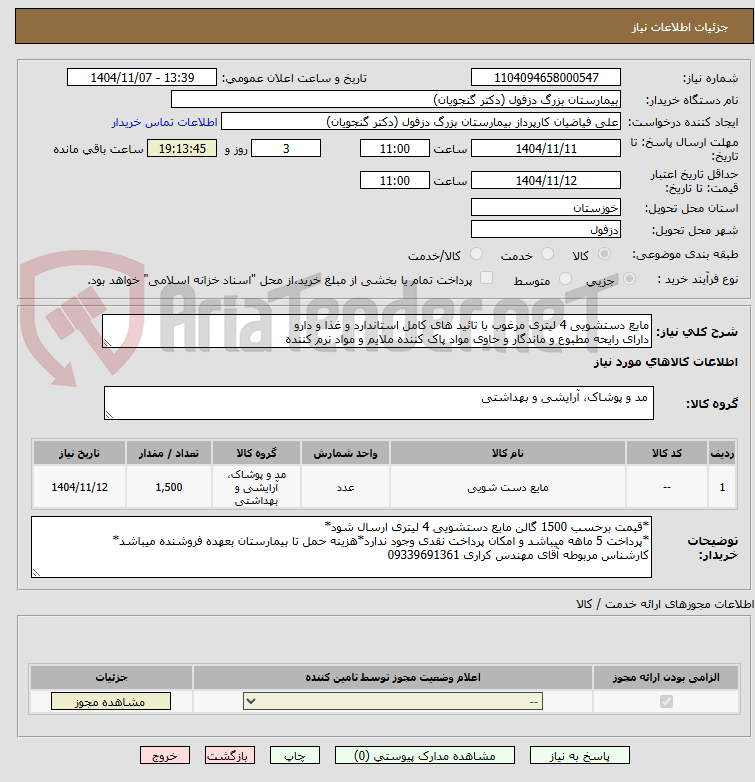Click the اطلاعات کالاهای مورد نیاز heading

(x=666, y=362)
